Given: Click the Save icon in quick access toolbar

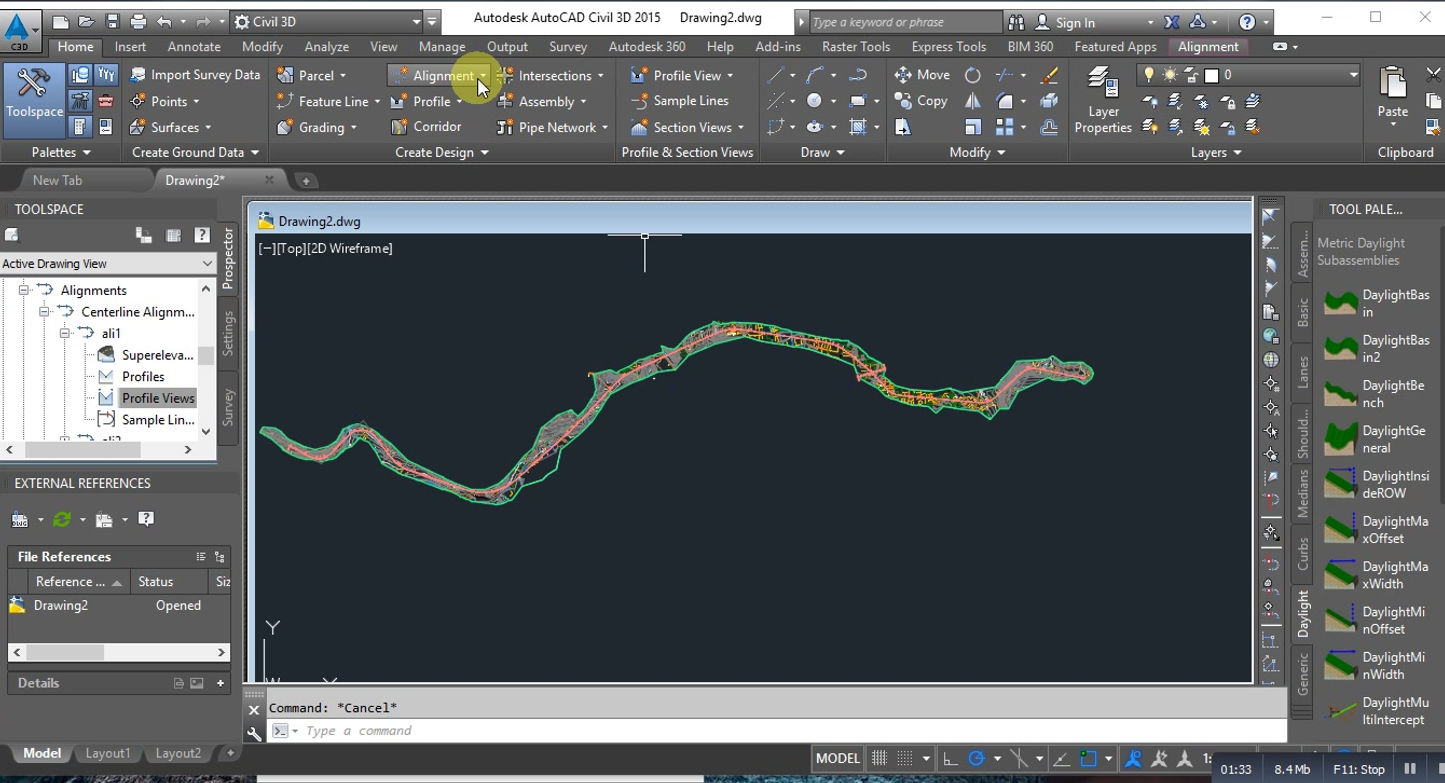Looking at the screenshot, I should click(x=112, y=21).
